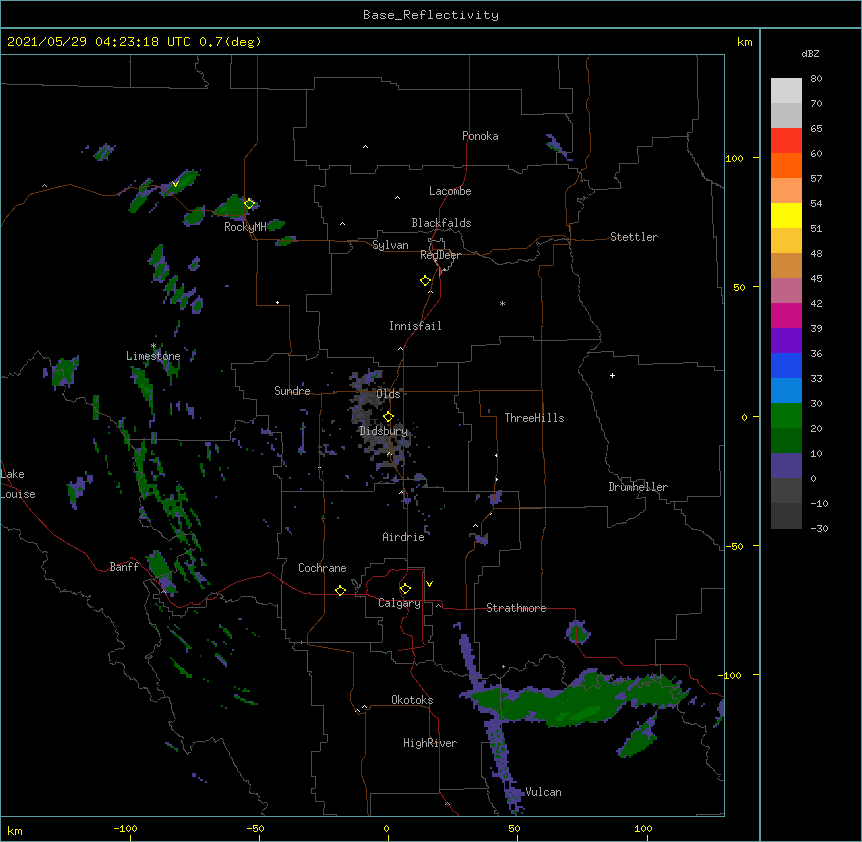This screenshot has height=842, width=862.
Task: Click the blue 36 dBZ legend swatch
Action: pyautogui.click(x=786, y=365)
